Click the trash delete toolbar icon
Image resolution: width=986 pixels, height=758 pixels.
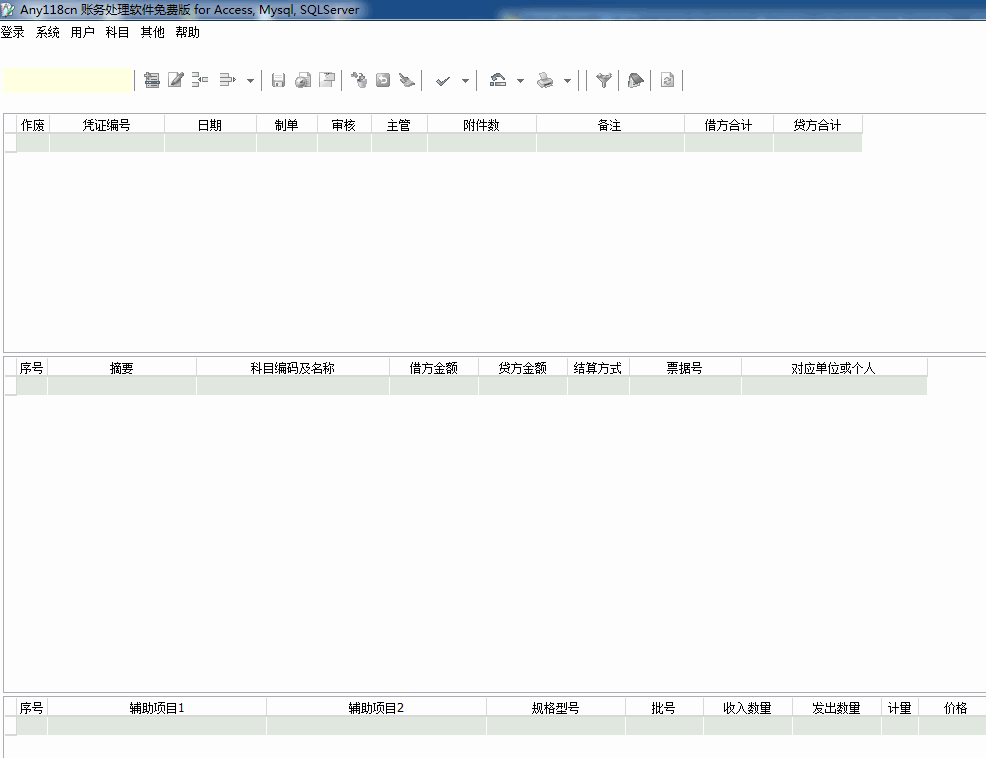click(x=359, y=80)
